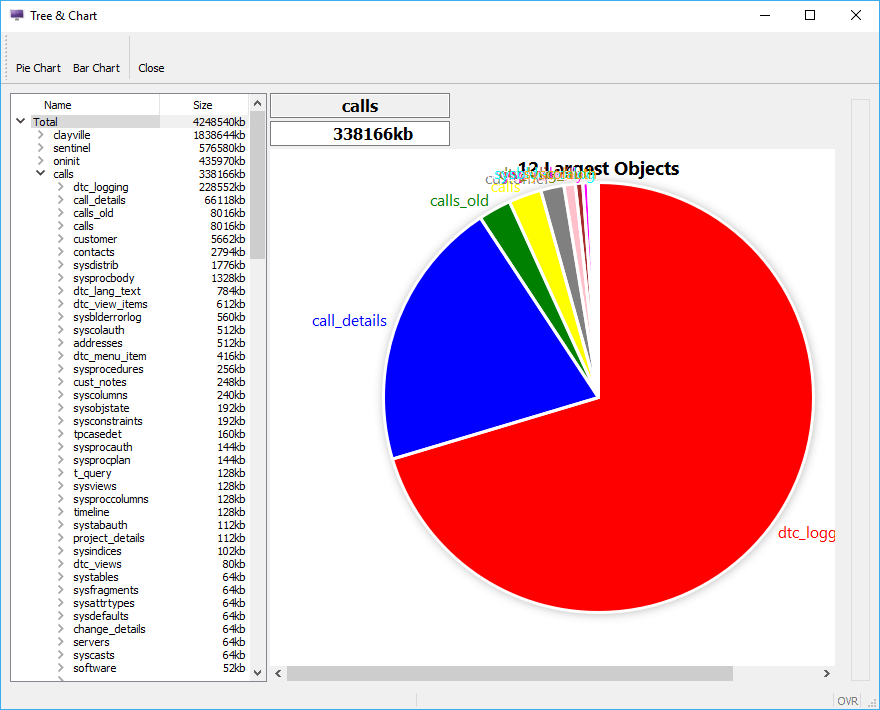Click the Pie Chart toolbar button
This screenshot has height=710, width=880.
click(x=38, y=68)
